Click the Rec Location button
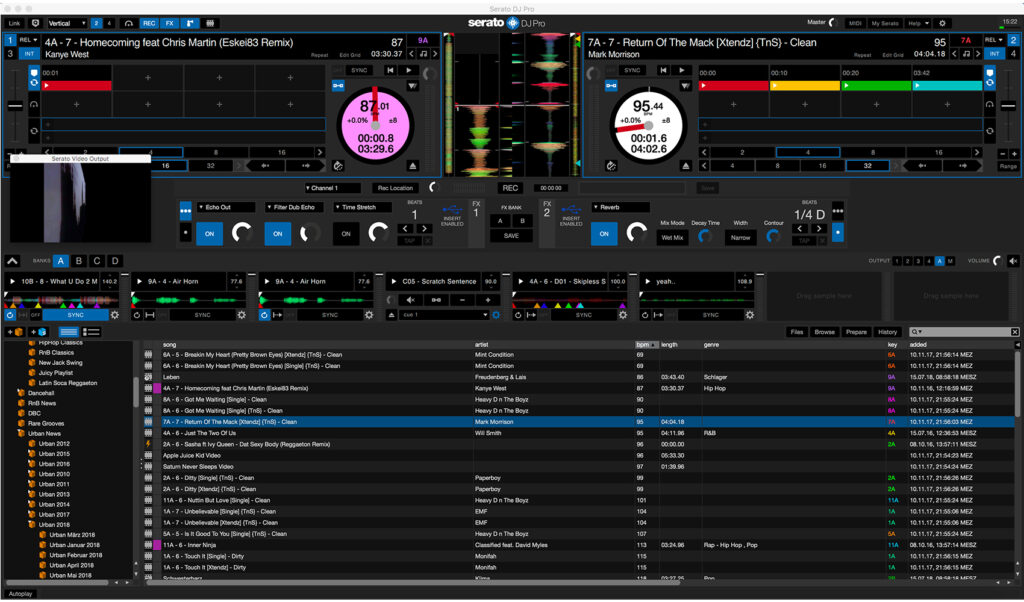1024x602 pixels. (x=395, y=188)
